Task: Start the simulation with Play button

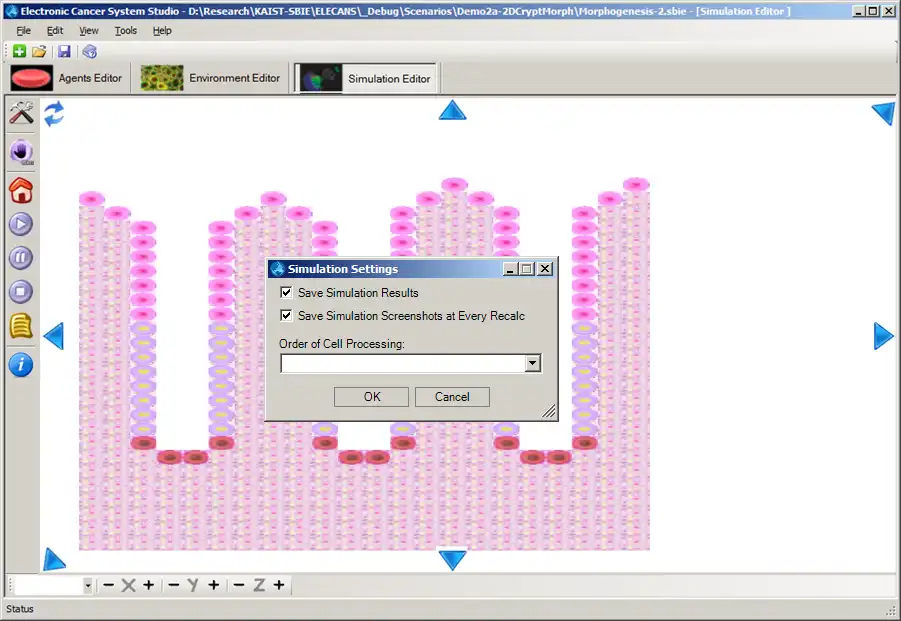Action: 21,224
